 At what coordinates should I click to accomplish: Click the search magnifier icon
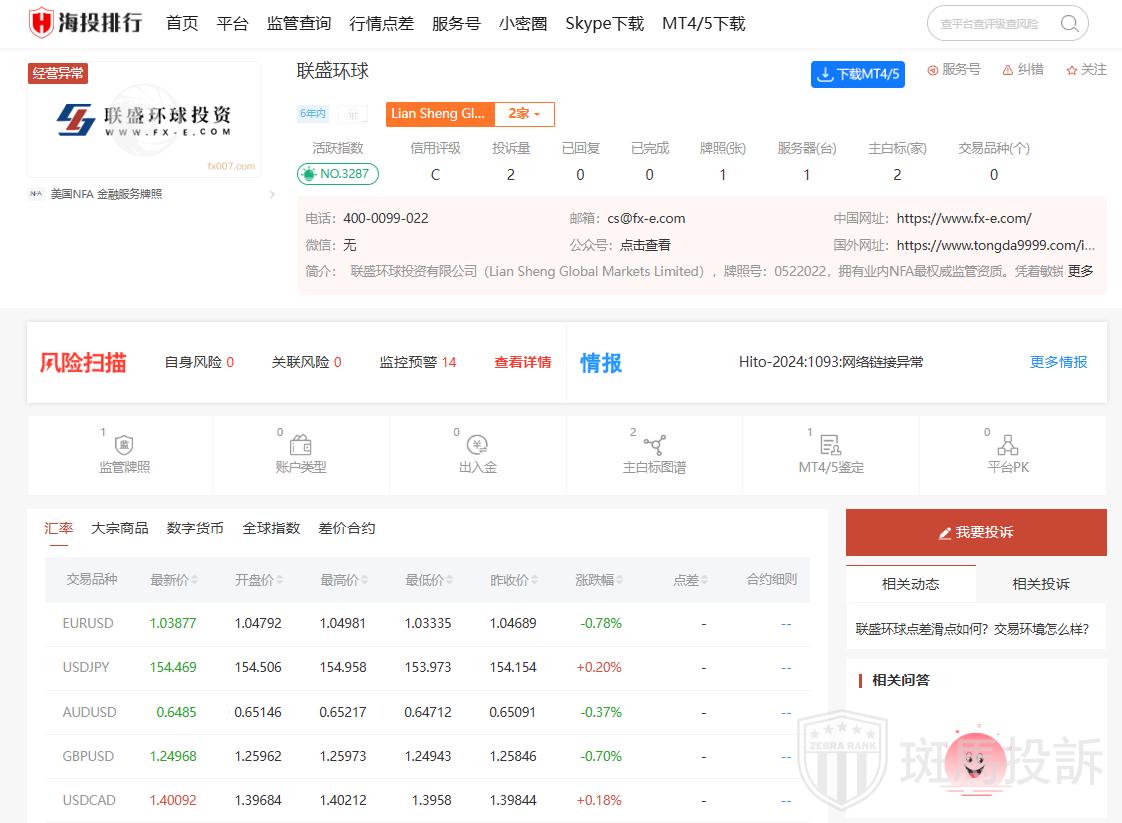[1069, 24]
